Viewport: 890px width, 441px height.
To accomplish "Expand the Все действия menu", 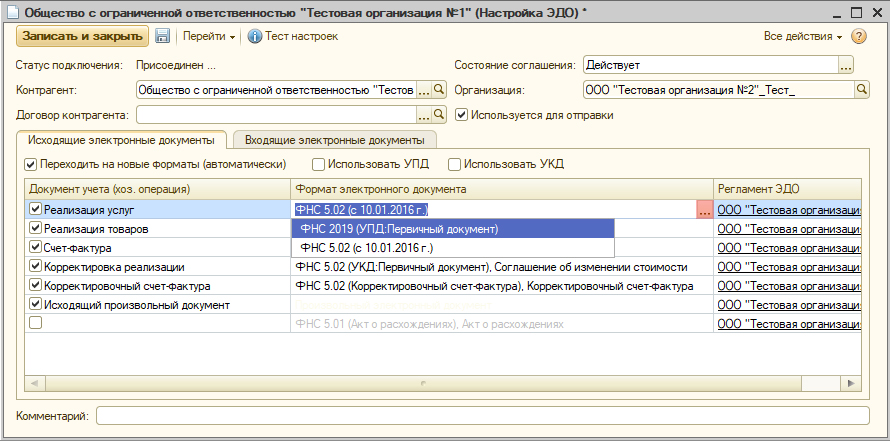I will pos(802,36).
